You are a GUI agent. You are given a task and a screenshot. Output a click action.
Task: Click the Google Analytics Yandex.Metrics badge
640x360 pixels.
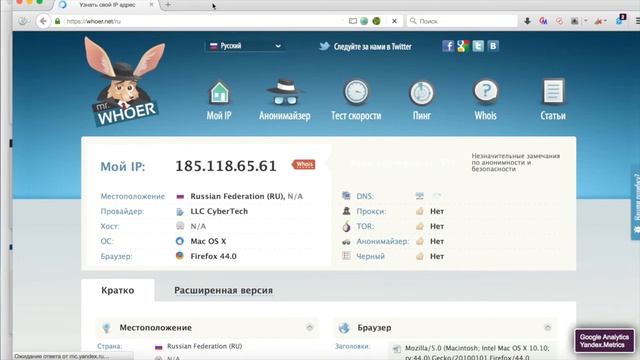[x=604, y=341]
